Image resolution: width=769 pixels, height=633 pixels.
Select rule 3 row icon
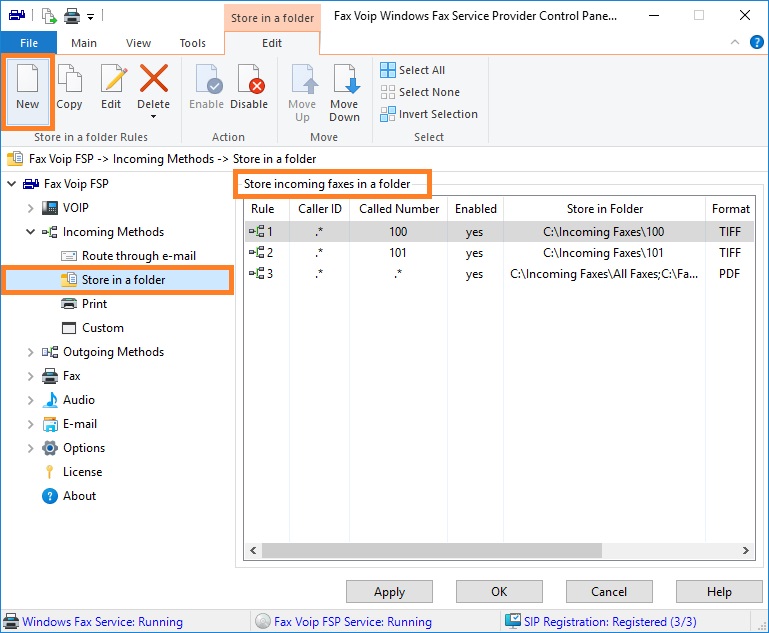click(x=256, y=274)
